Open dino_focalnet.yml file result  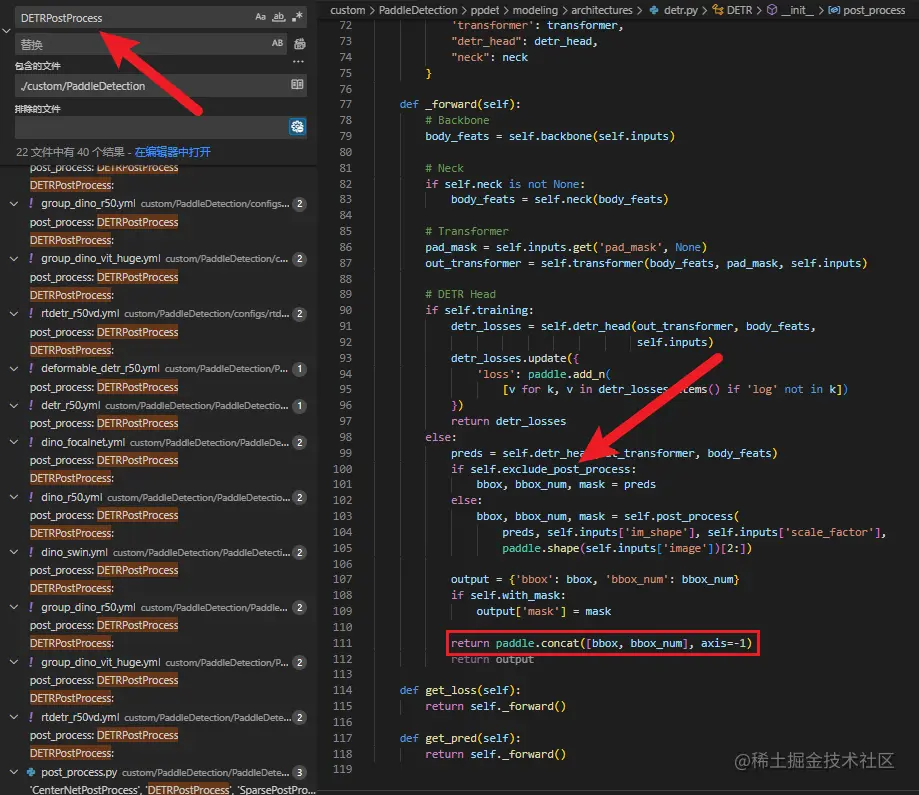[x=83, y=442]
